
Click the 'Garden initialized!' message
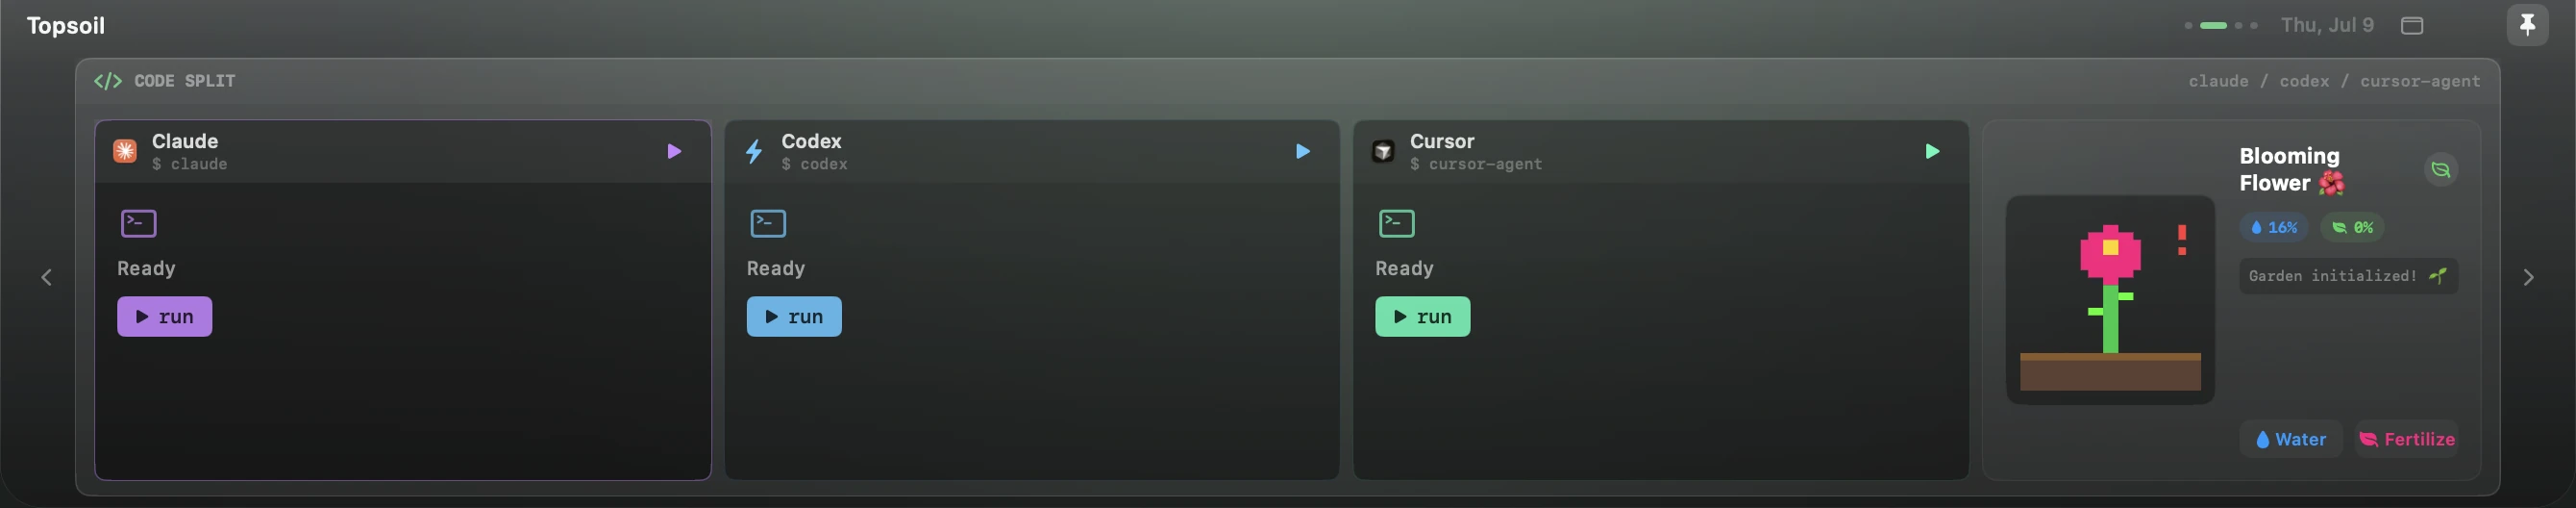point(2349,276)
